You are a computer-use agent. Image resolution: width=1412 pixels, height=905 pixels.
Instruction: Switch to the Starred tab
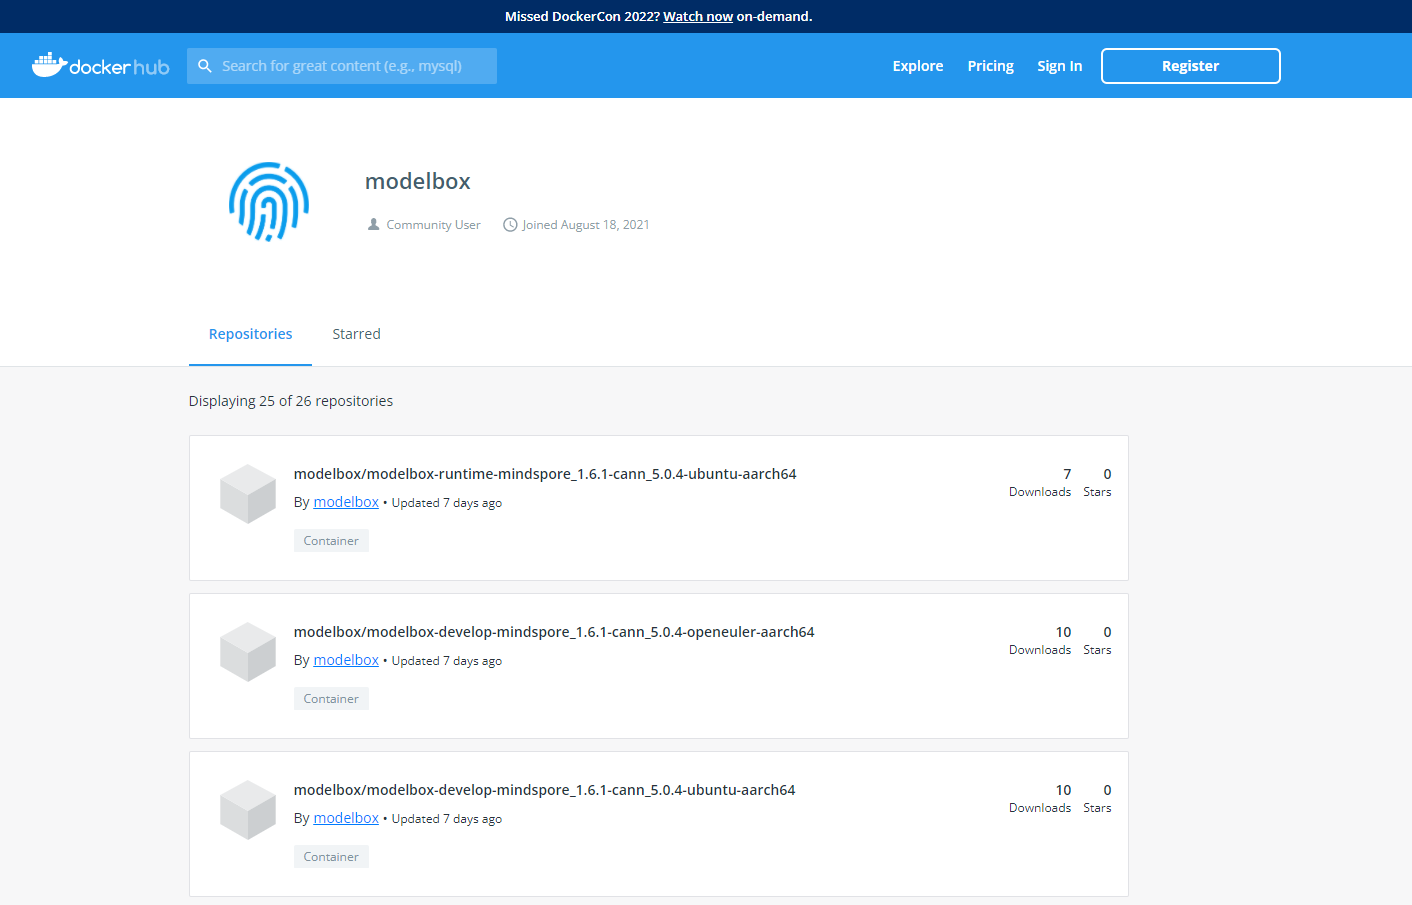click(x=357, y=334)
